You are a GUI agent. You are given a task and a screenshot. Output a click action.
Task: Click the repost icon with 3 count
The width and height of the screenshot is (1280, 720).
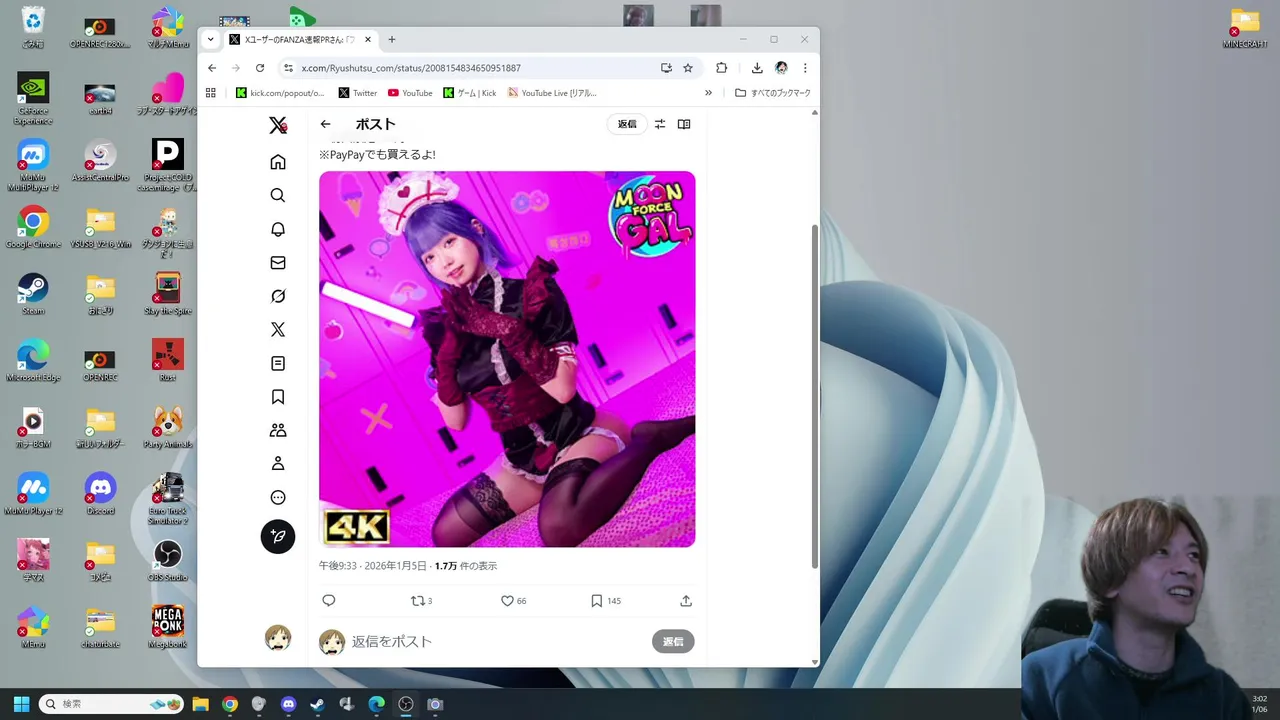pyautogui.click(x=421, y=601)
